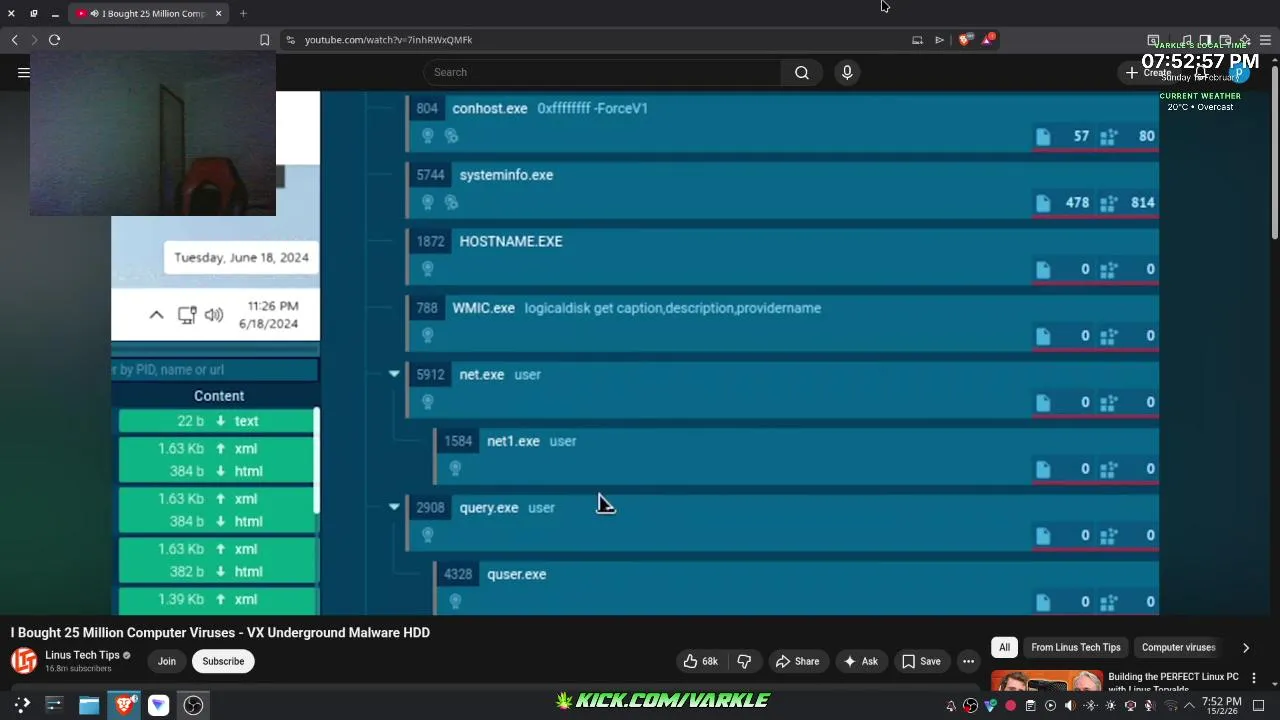Open the Brave Rewards triangle icon
Viewport: 1280px width, 720px height.
click(x=988, y=40)
